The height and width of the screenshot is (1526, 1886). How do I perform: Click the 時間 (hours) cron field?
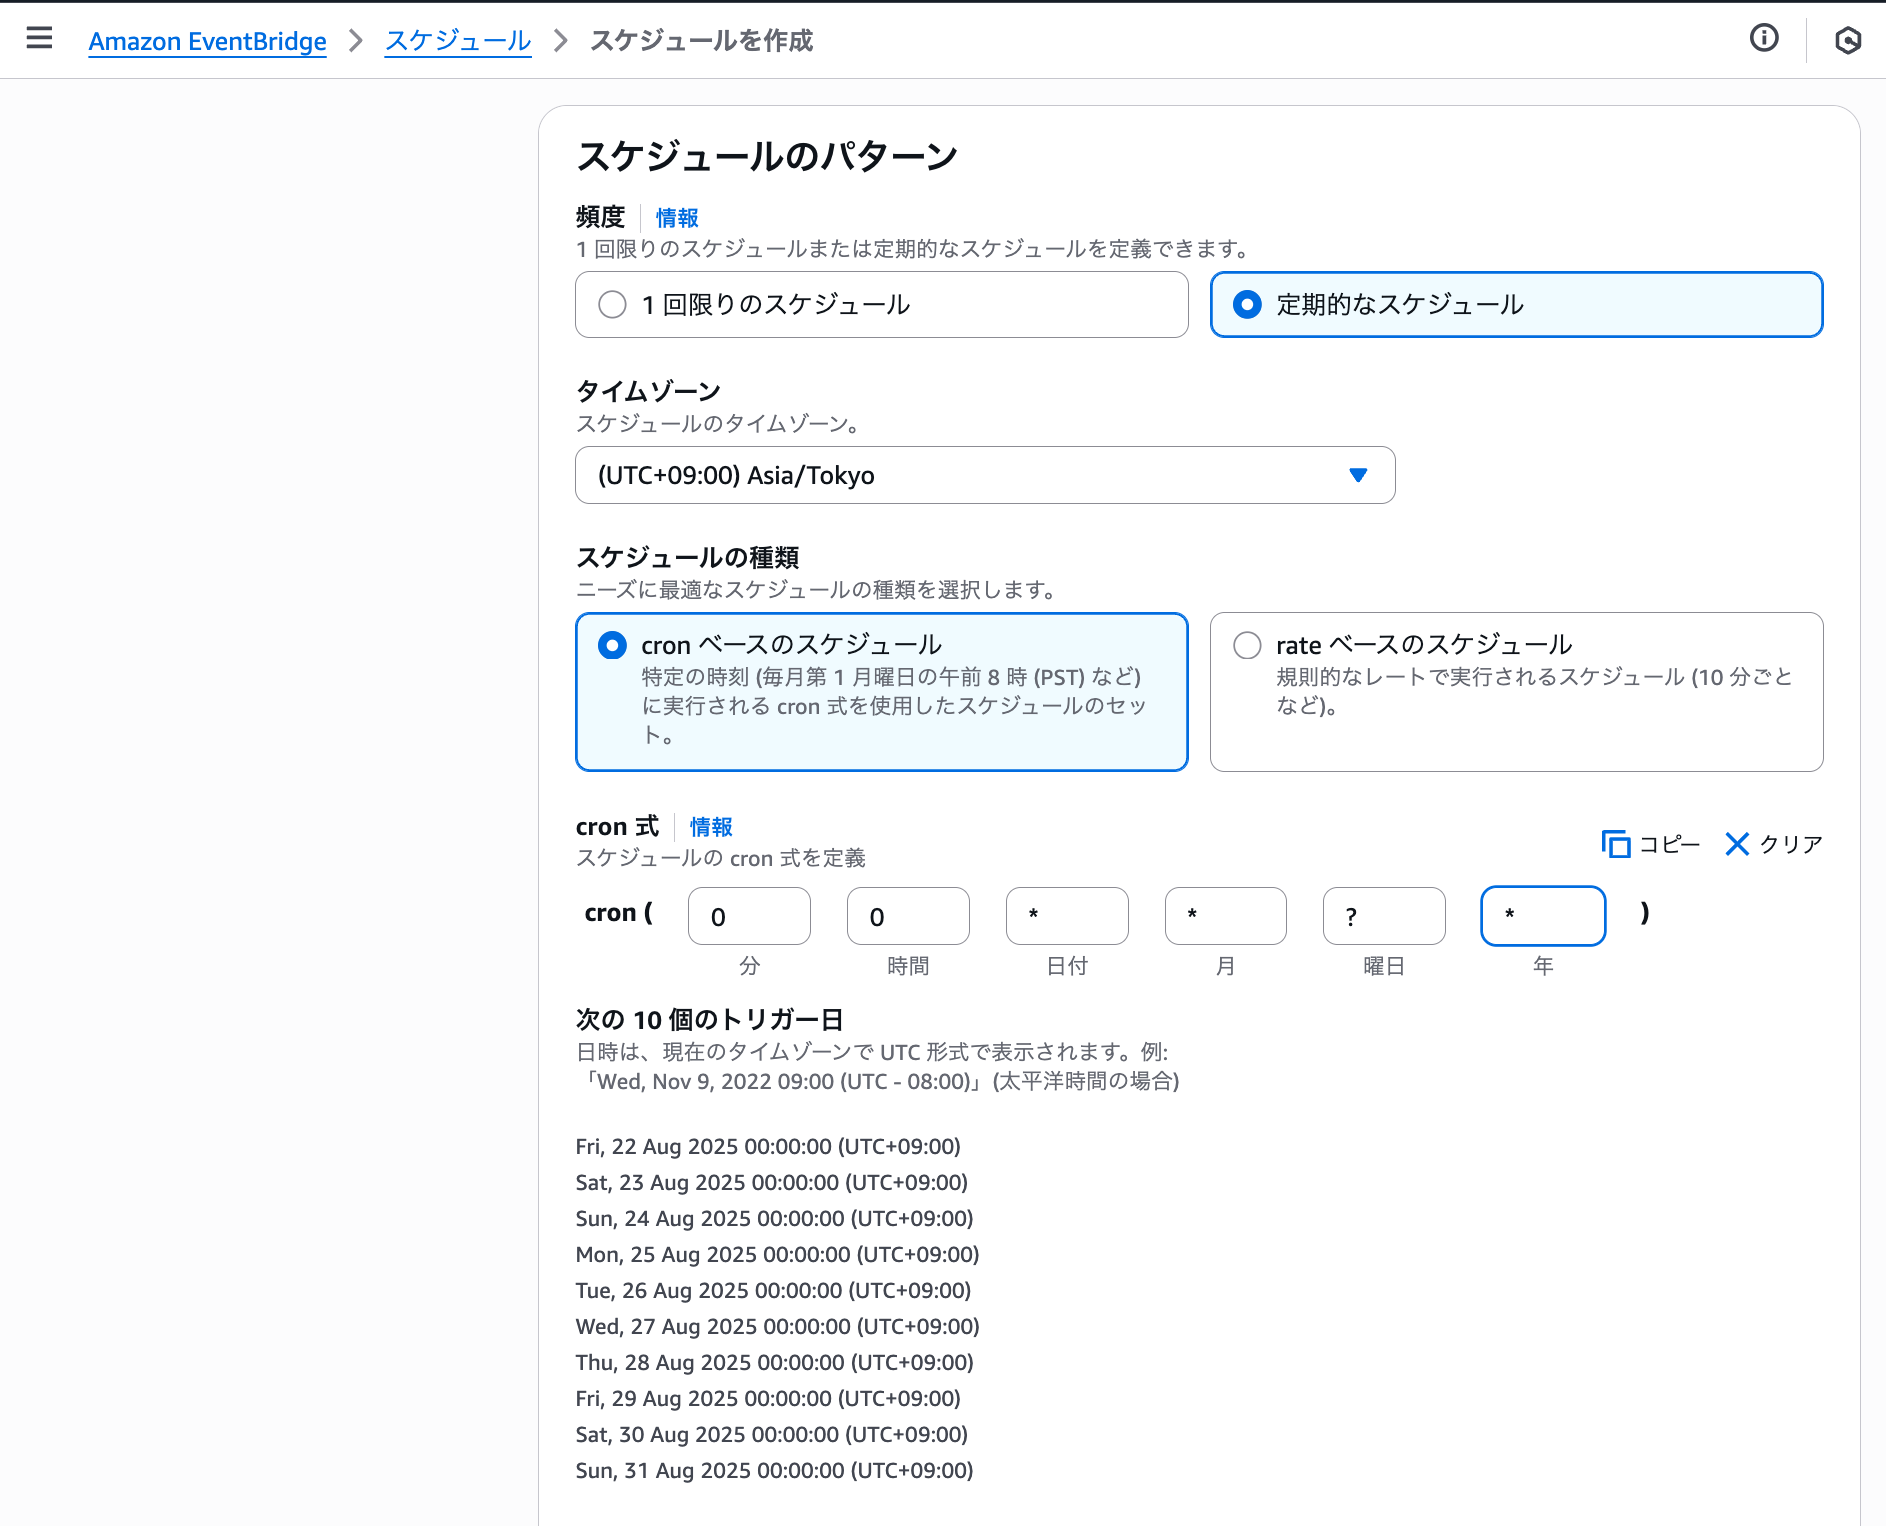pos(908,916)
